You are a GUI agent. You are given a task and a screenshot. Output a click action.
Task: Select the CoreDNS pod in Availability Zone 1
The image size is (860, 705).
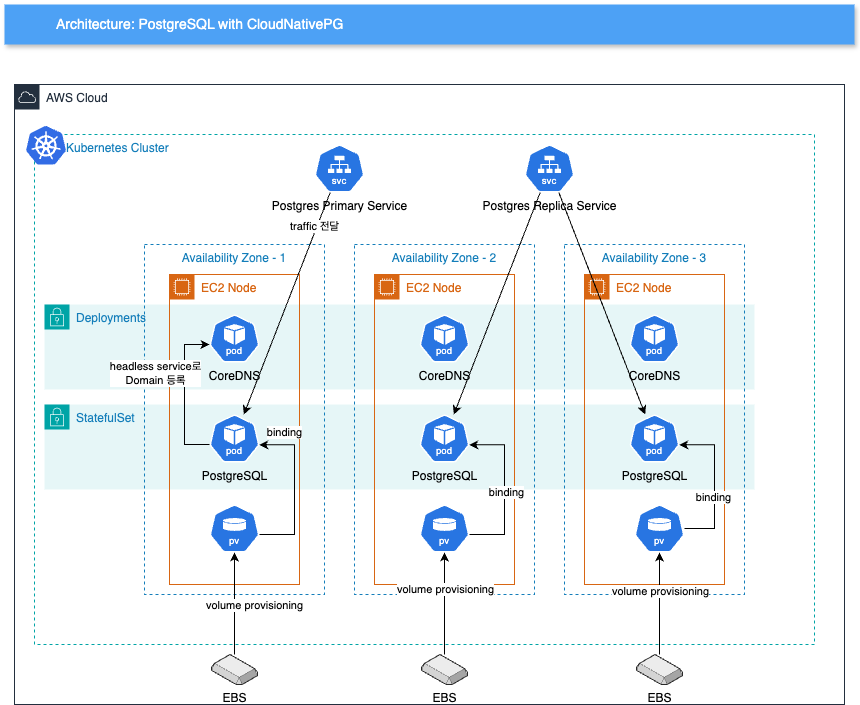click(234, 339)
